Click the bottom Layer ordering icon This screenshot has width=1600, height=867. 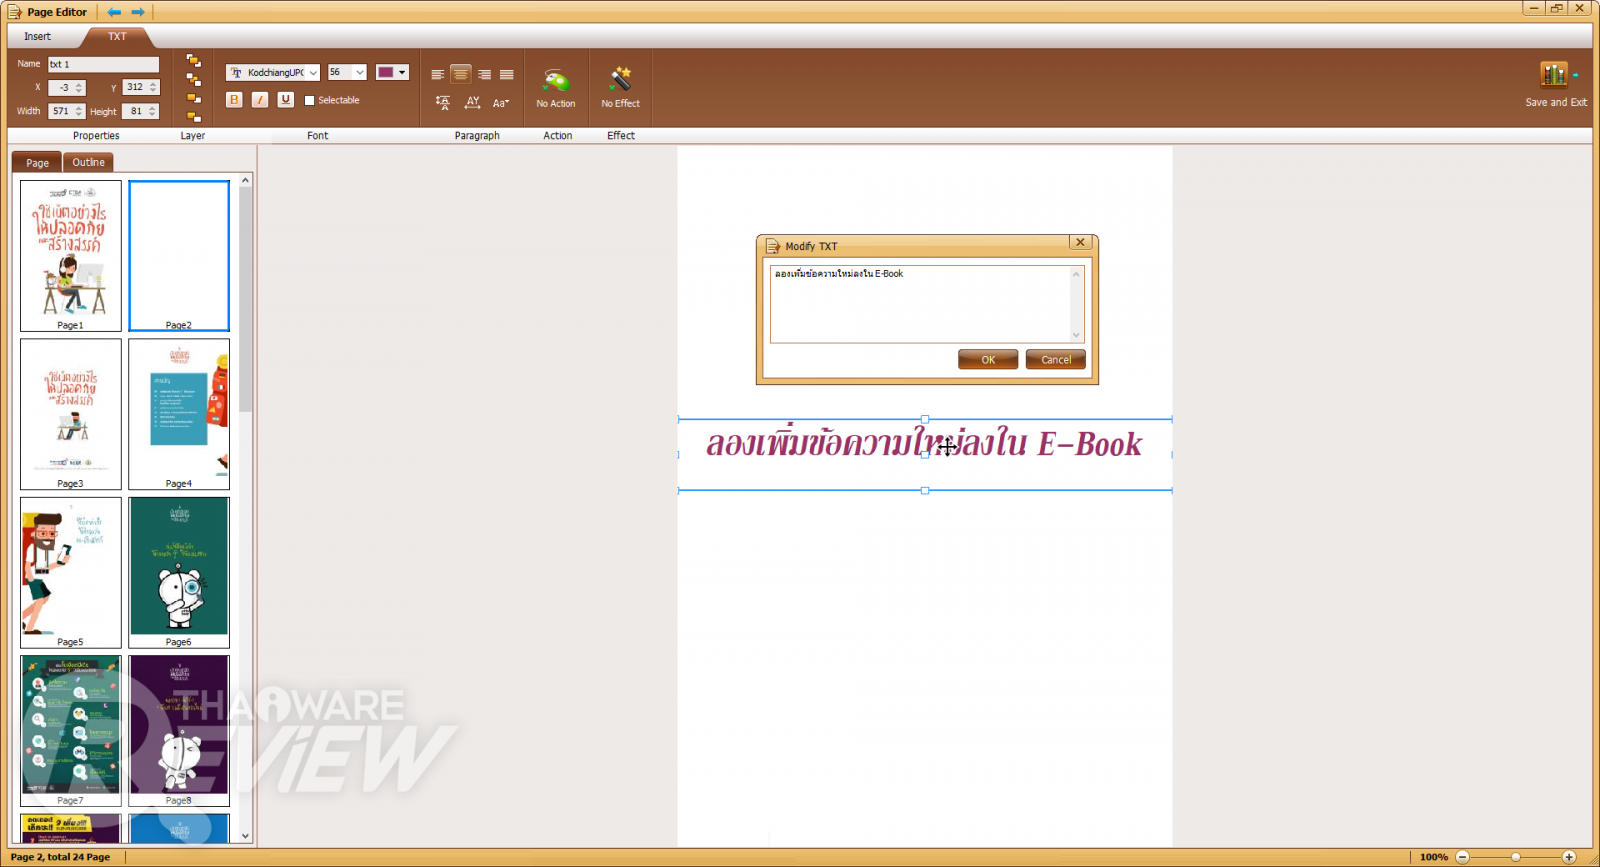point(194,116)
